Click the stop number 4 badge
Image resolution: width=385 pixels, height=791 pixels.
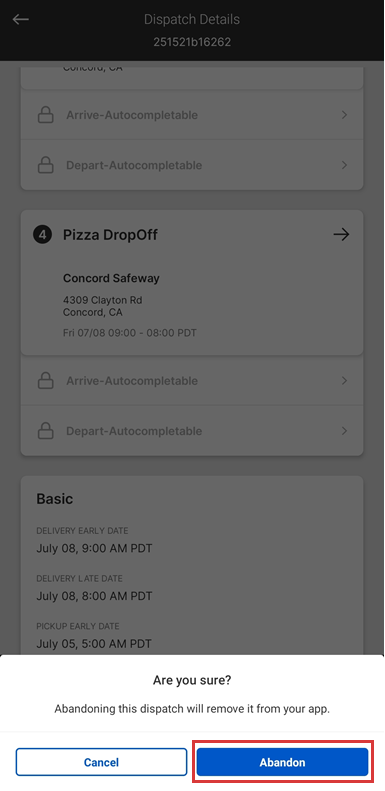click(x=42, y=235)
